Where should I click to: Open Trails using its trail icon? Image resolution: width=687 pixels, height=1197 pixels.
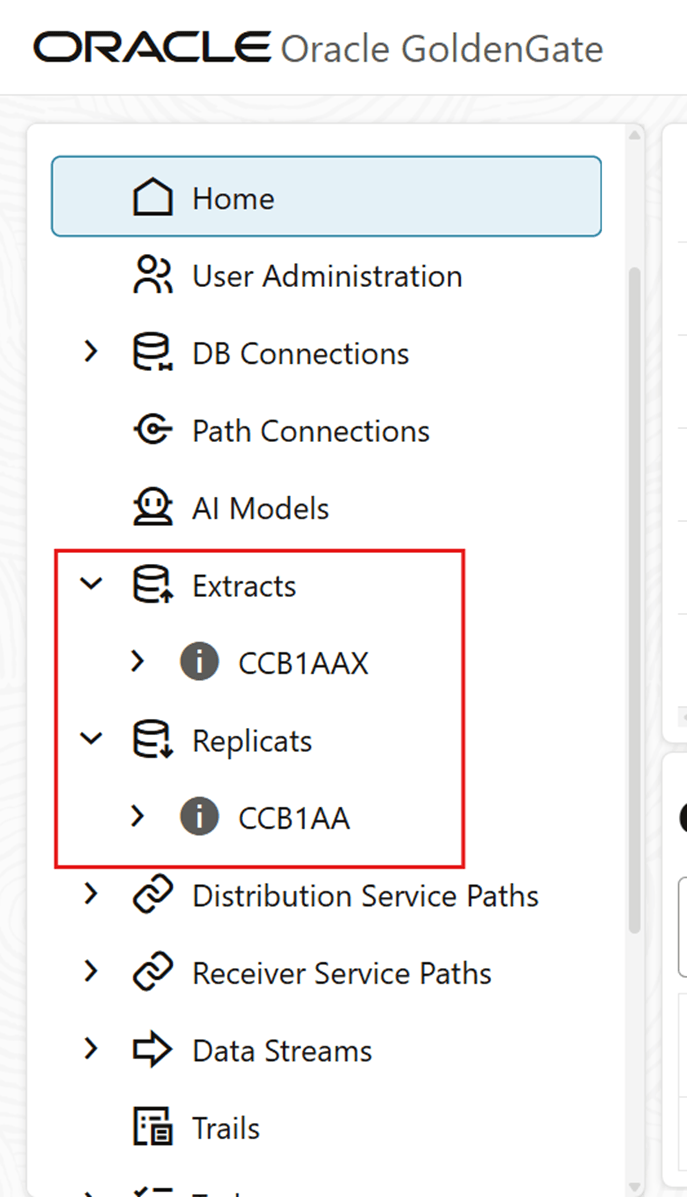click(151, 1127)
